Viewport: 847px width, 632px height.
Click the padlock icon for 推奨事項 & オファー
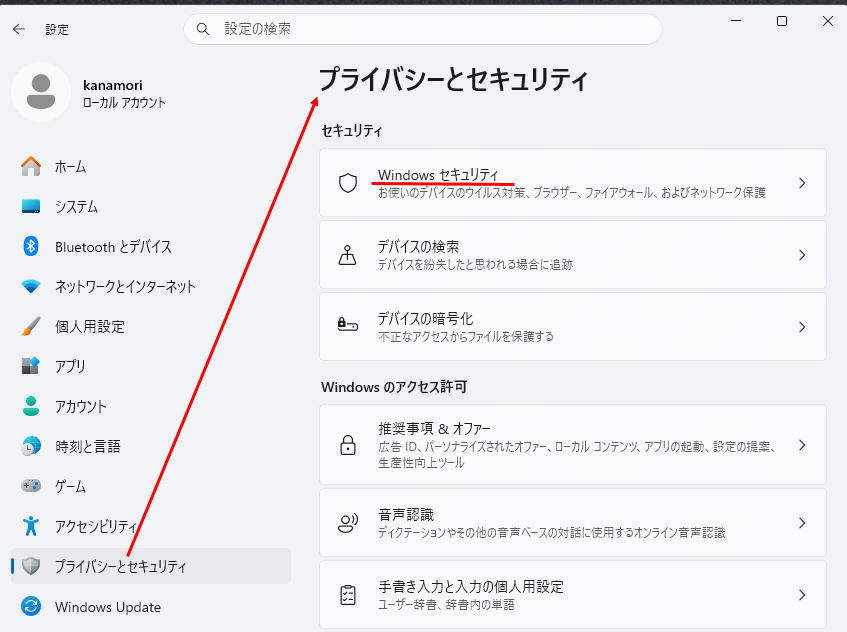348,445
